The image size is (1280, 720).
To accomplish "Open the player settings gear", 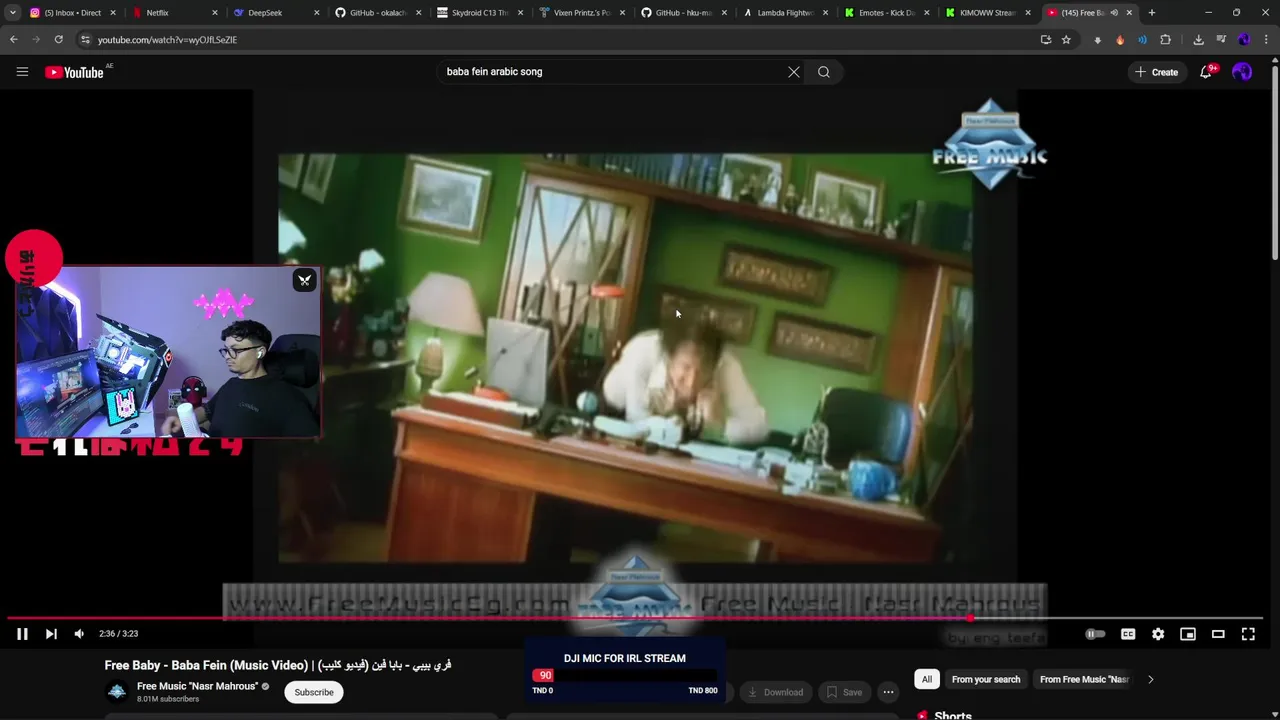I will [1158, 634].
